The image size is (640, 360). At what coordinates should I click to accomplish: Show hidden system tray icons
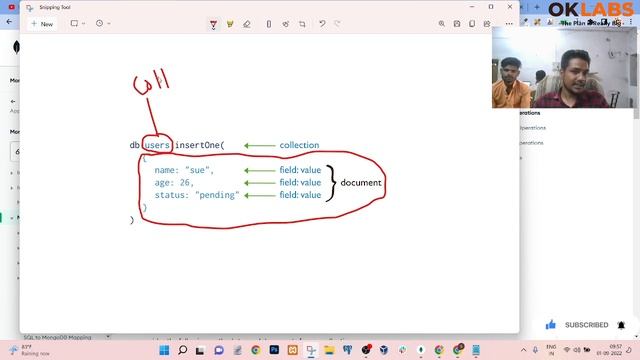point(524,350)
